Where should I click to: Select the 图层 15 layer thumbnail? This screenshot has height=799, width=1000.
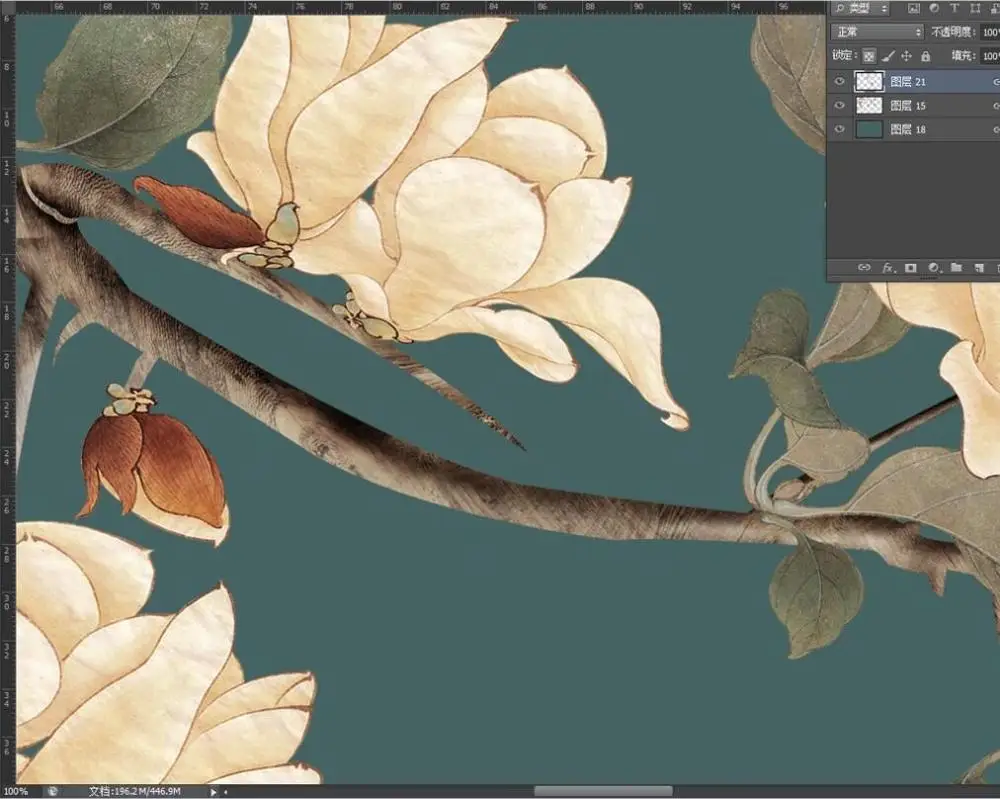coord(869,106)
